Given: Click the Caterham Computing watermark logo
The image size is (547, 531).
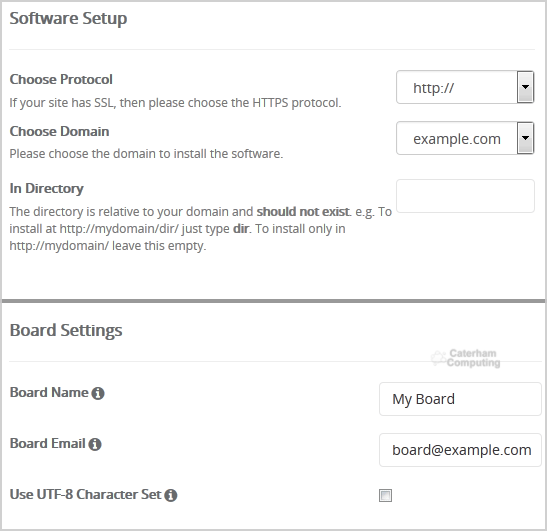Looking at the screenshot, I should (x=466, y=358).
